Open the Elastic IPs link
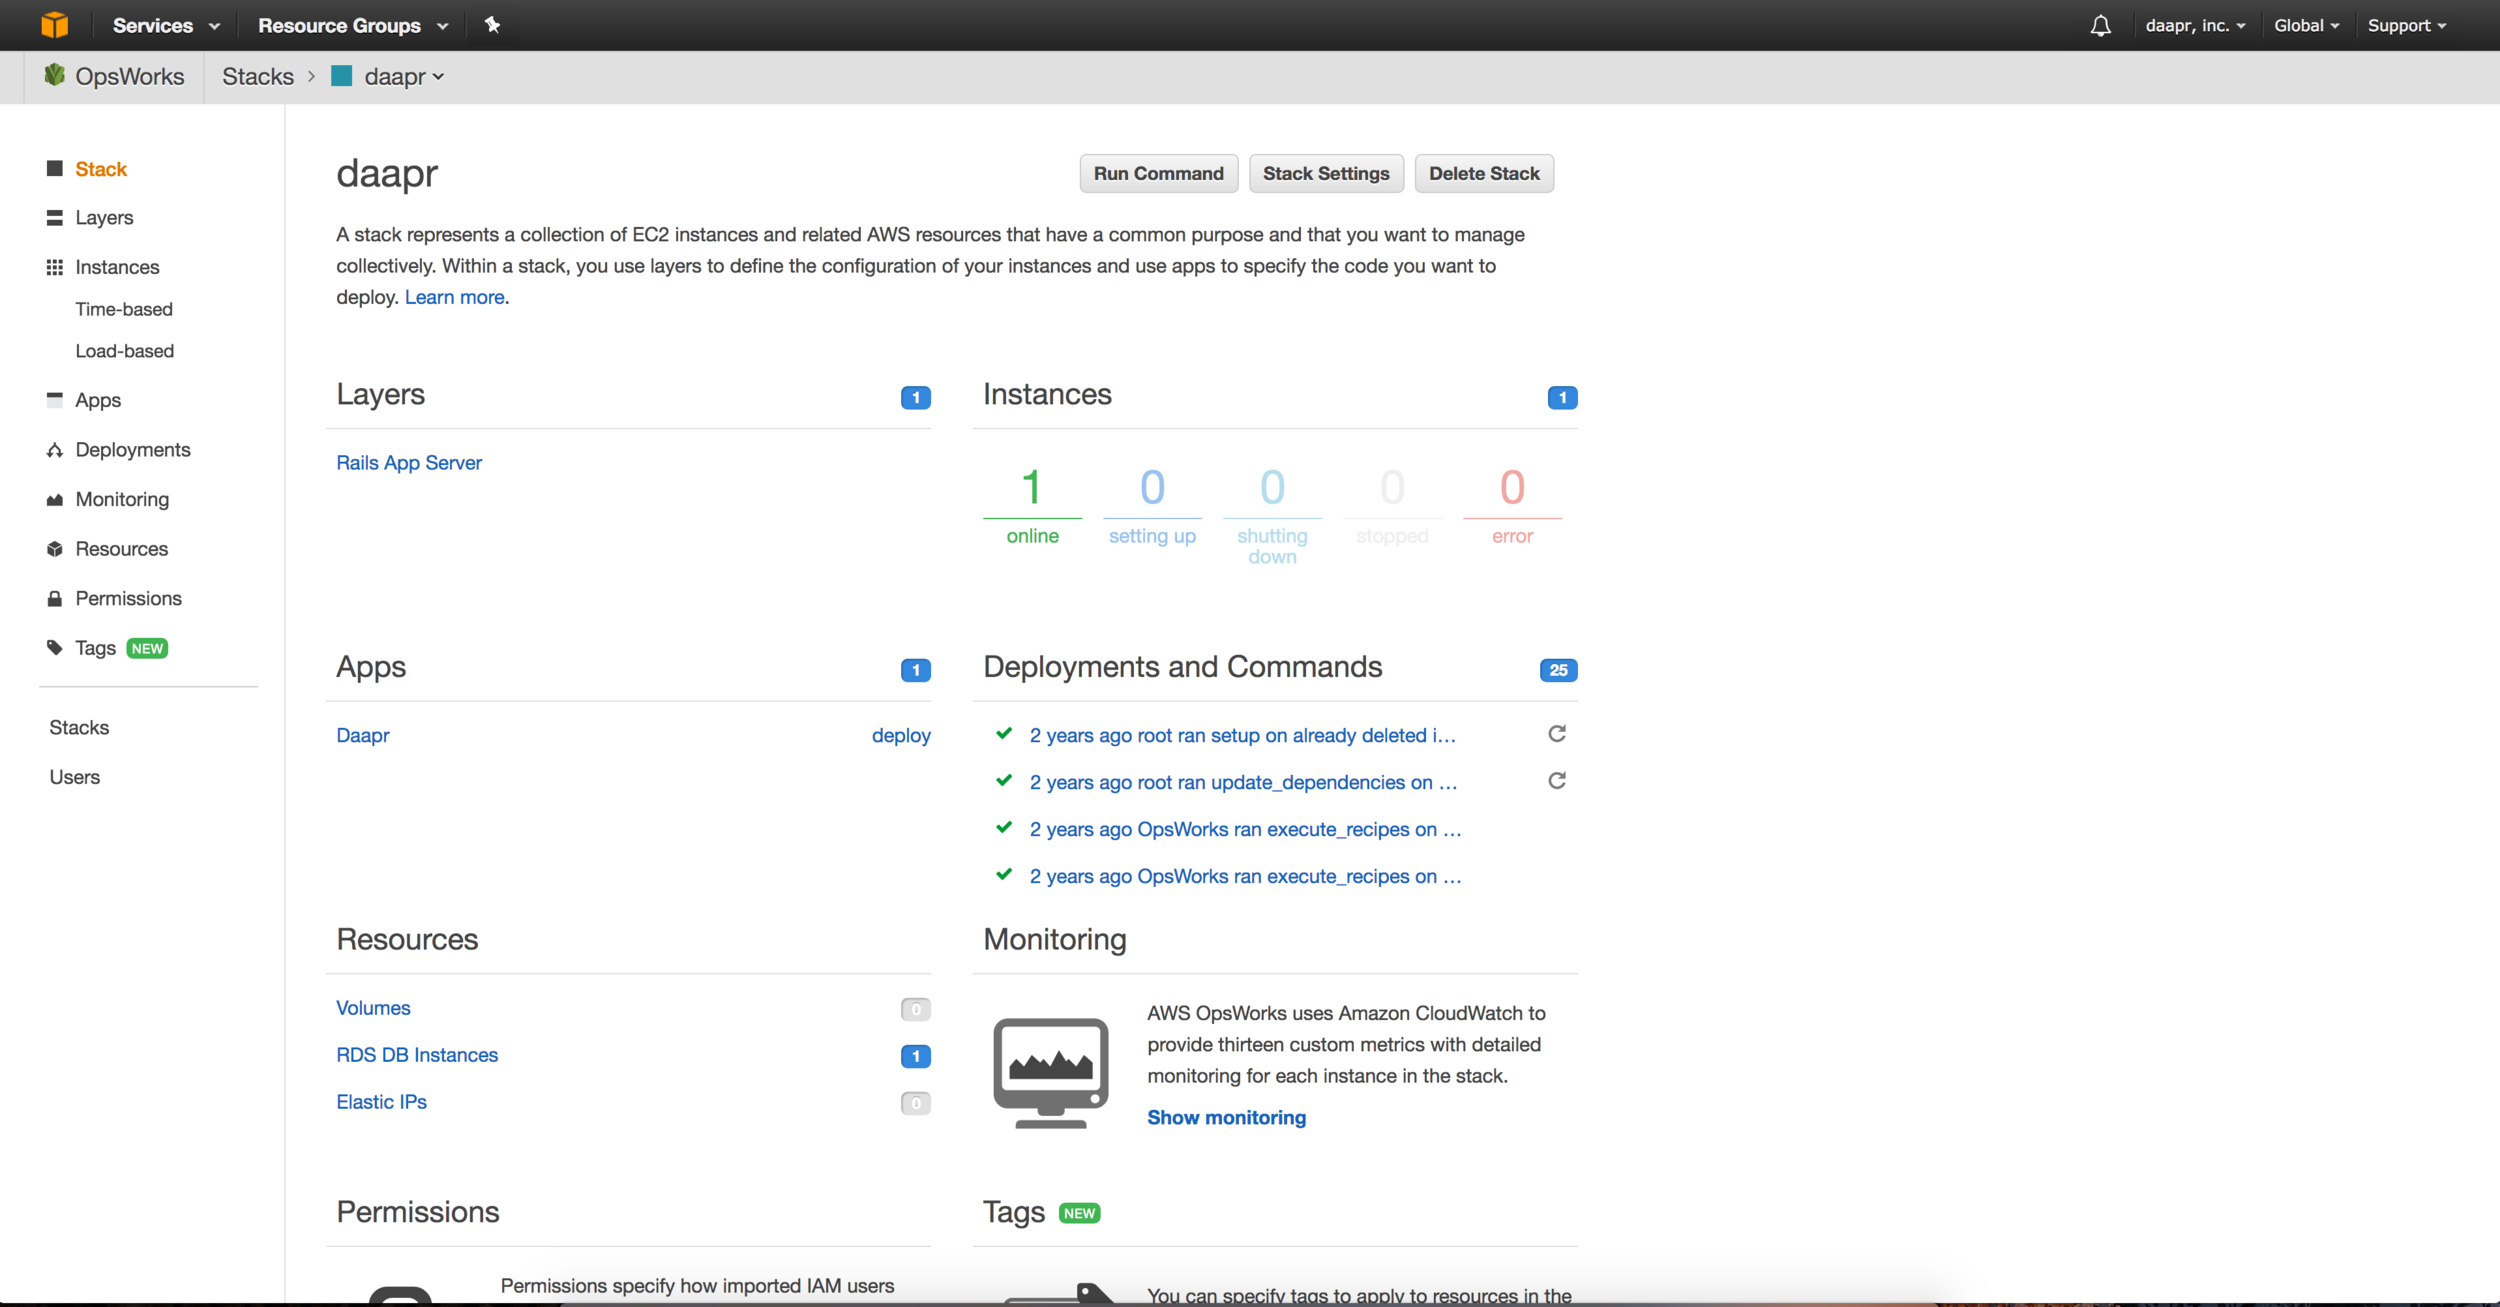 pos(381,1102)
